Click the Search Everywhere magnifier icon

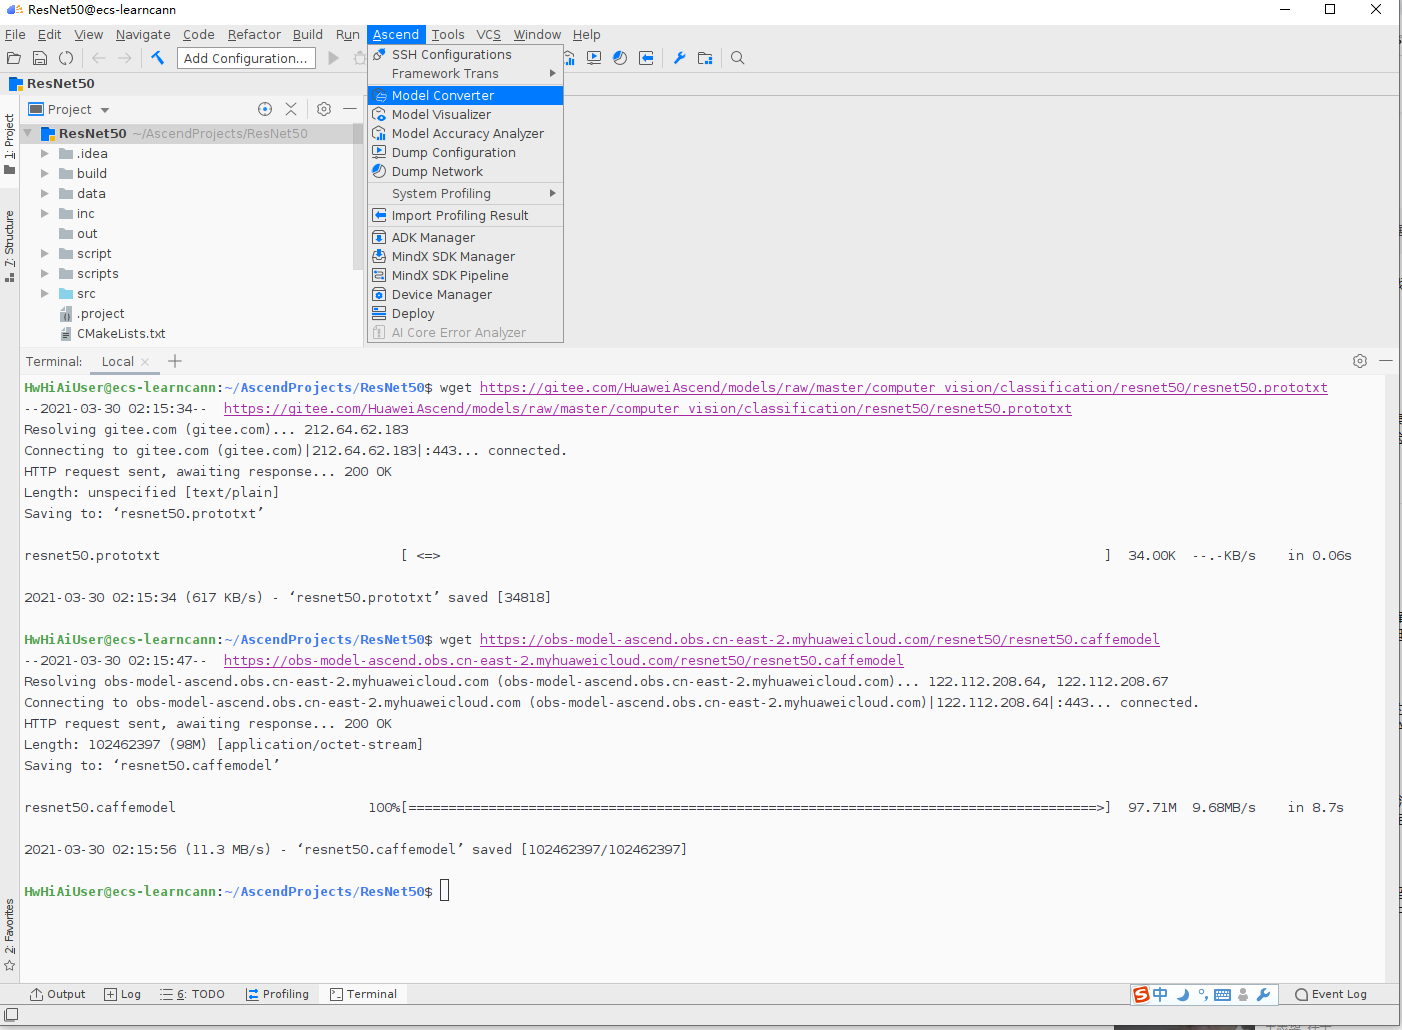(738, 58)
